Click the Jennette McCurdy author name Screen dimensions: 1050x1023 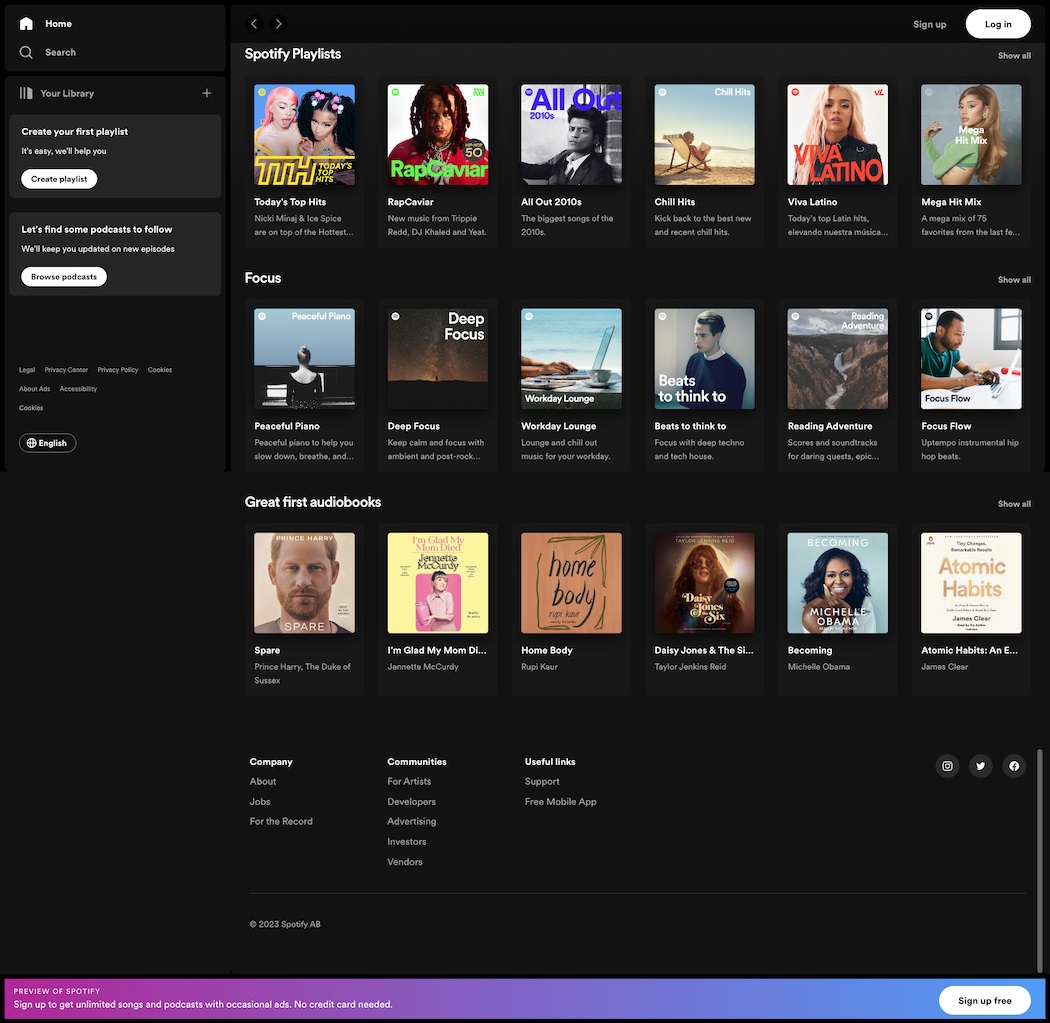point(423,667)
